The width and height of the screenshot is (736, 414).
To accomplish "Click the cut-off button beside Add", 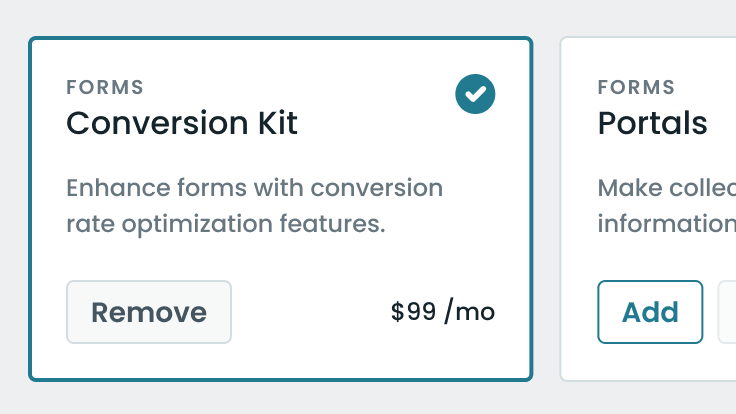I will click(x=727, y=312).
